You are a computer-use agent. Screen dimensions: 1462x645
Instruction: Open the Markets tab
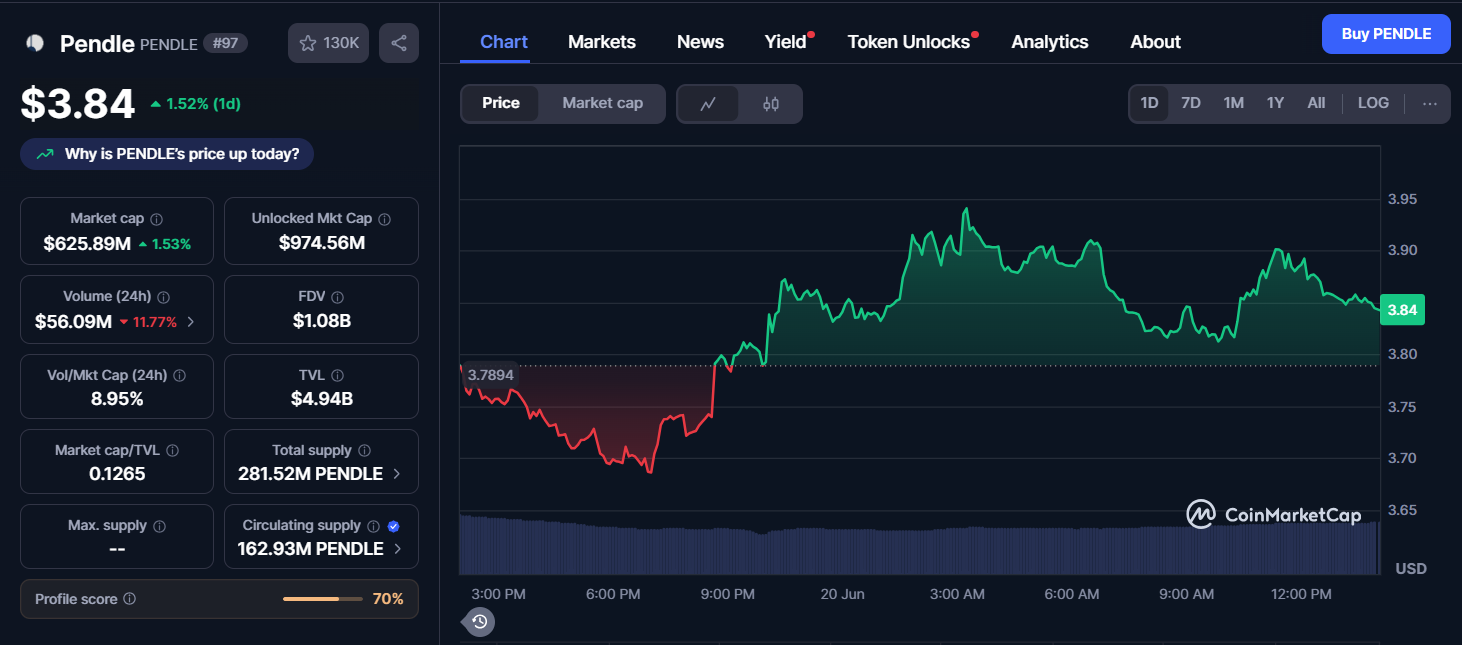pos(602,42)
